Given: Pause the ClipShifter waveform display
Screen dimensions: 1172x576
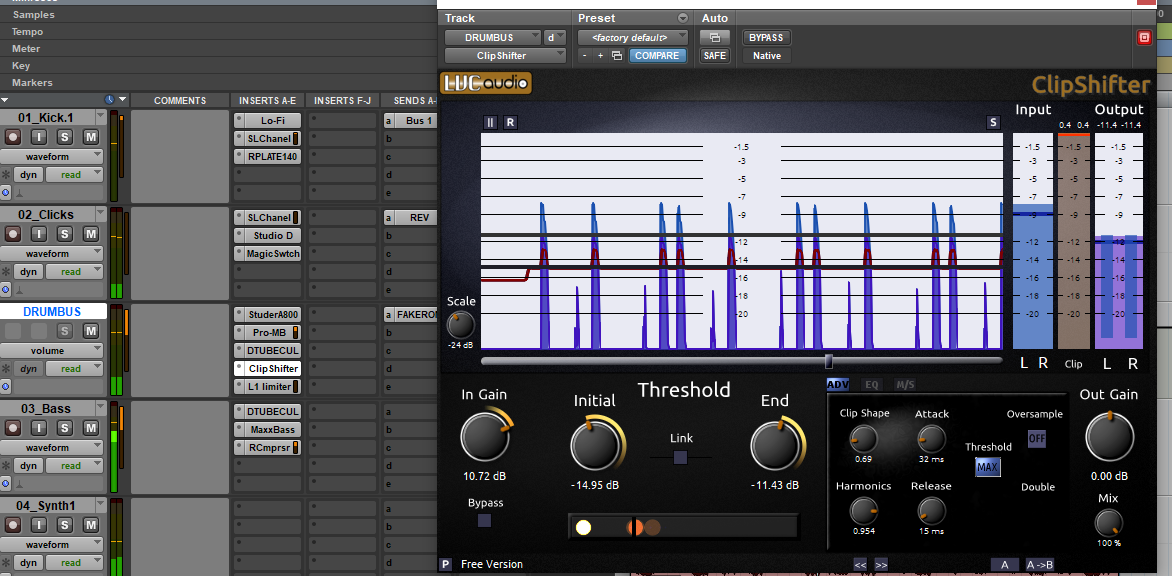Looking at the screenshot, I should (490, 123).
